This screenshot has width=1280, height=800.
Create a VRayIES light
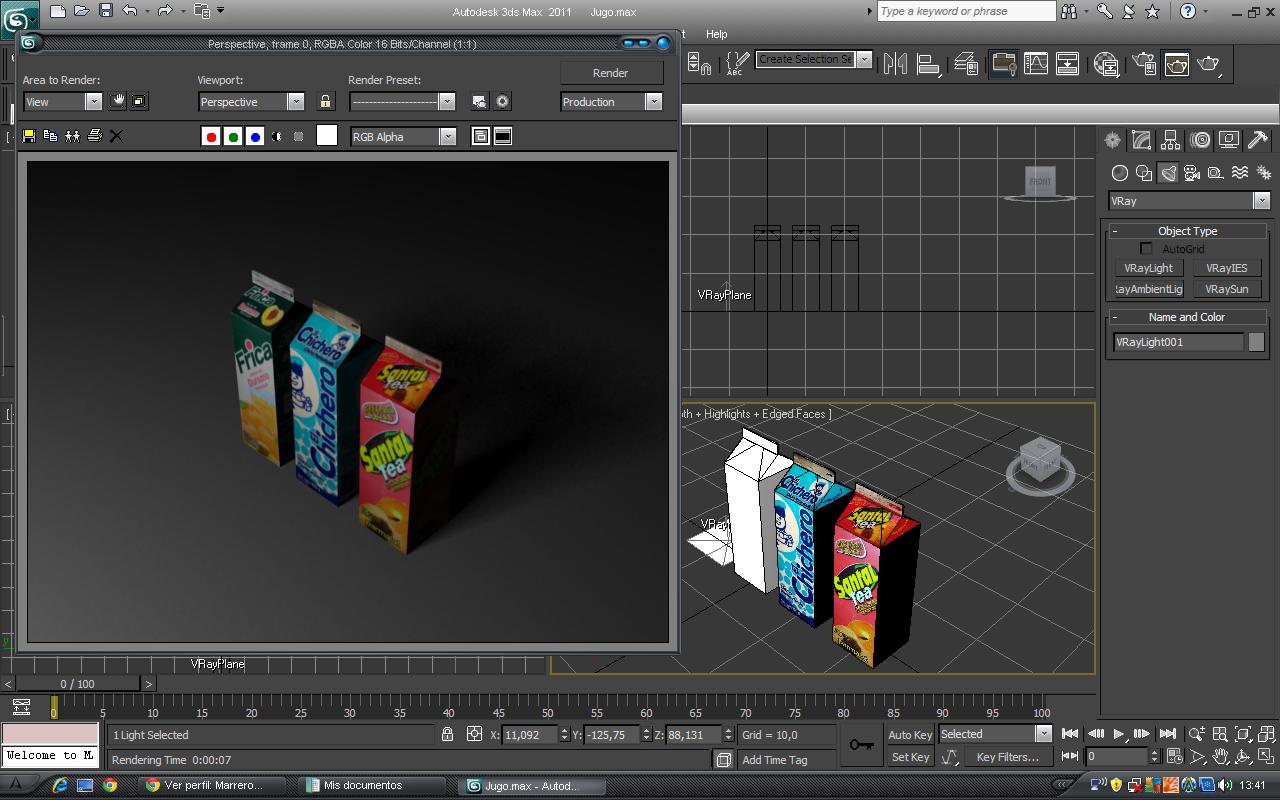pyautogui.click(x=1227, y=268)
